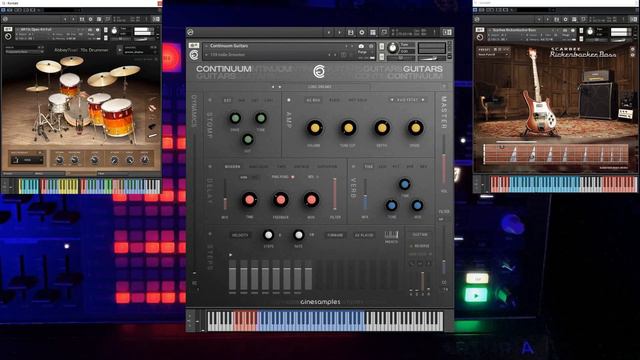The height and width of the screenshot is (360, 640).
Task: Click the settings gear in Rickenbacker Kontakt toolbar
Action: click(x=565, y=19)
